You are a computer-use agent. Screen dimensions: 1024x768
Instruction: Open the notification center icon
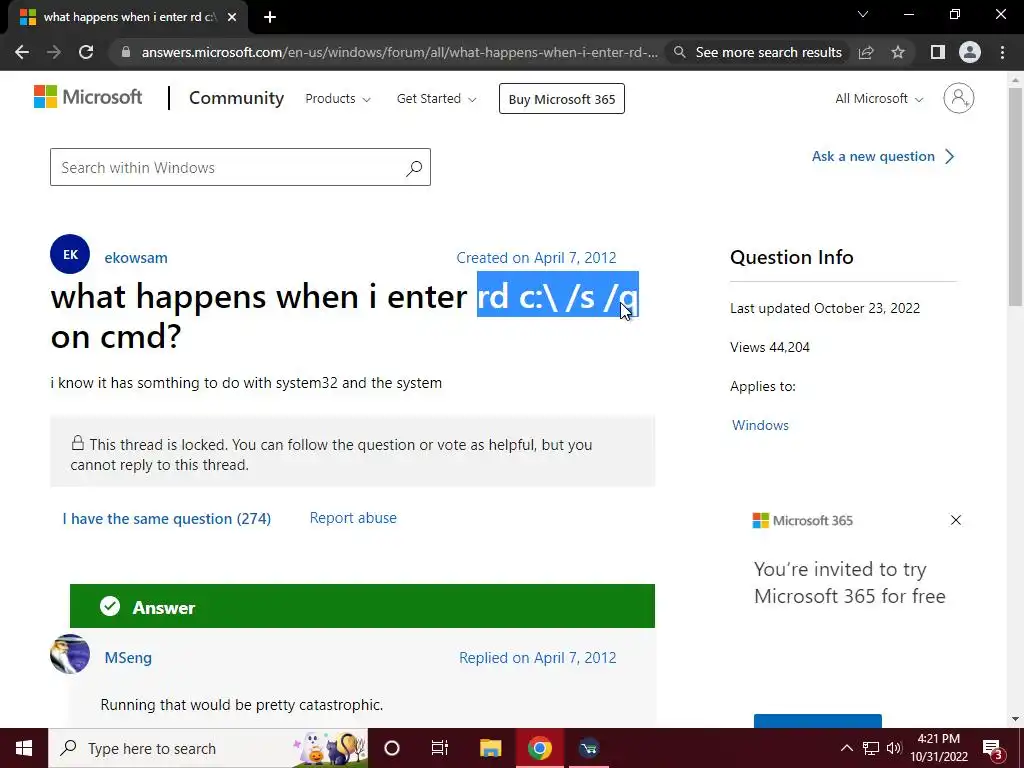(993, 748)
